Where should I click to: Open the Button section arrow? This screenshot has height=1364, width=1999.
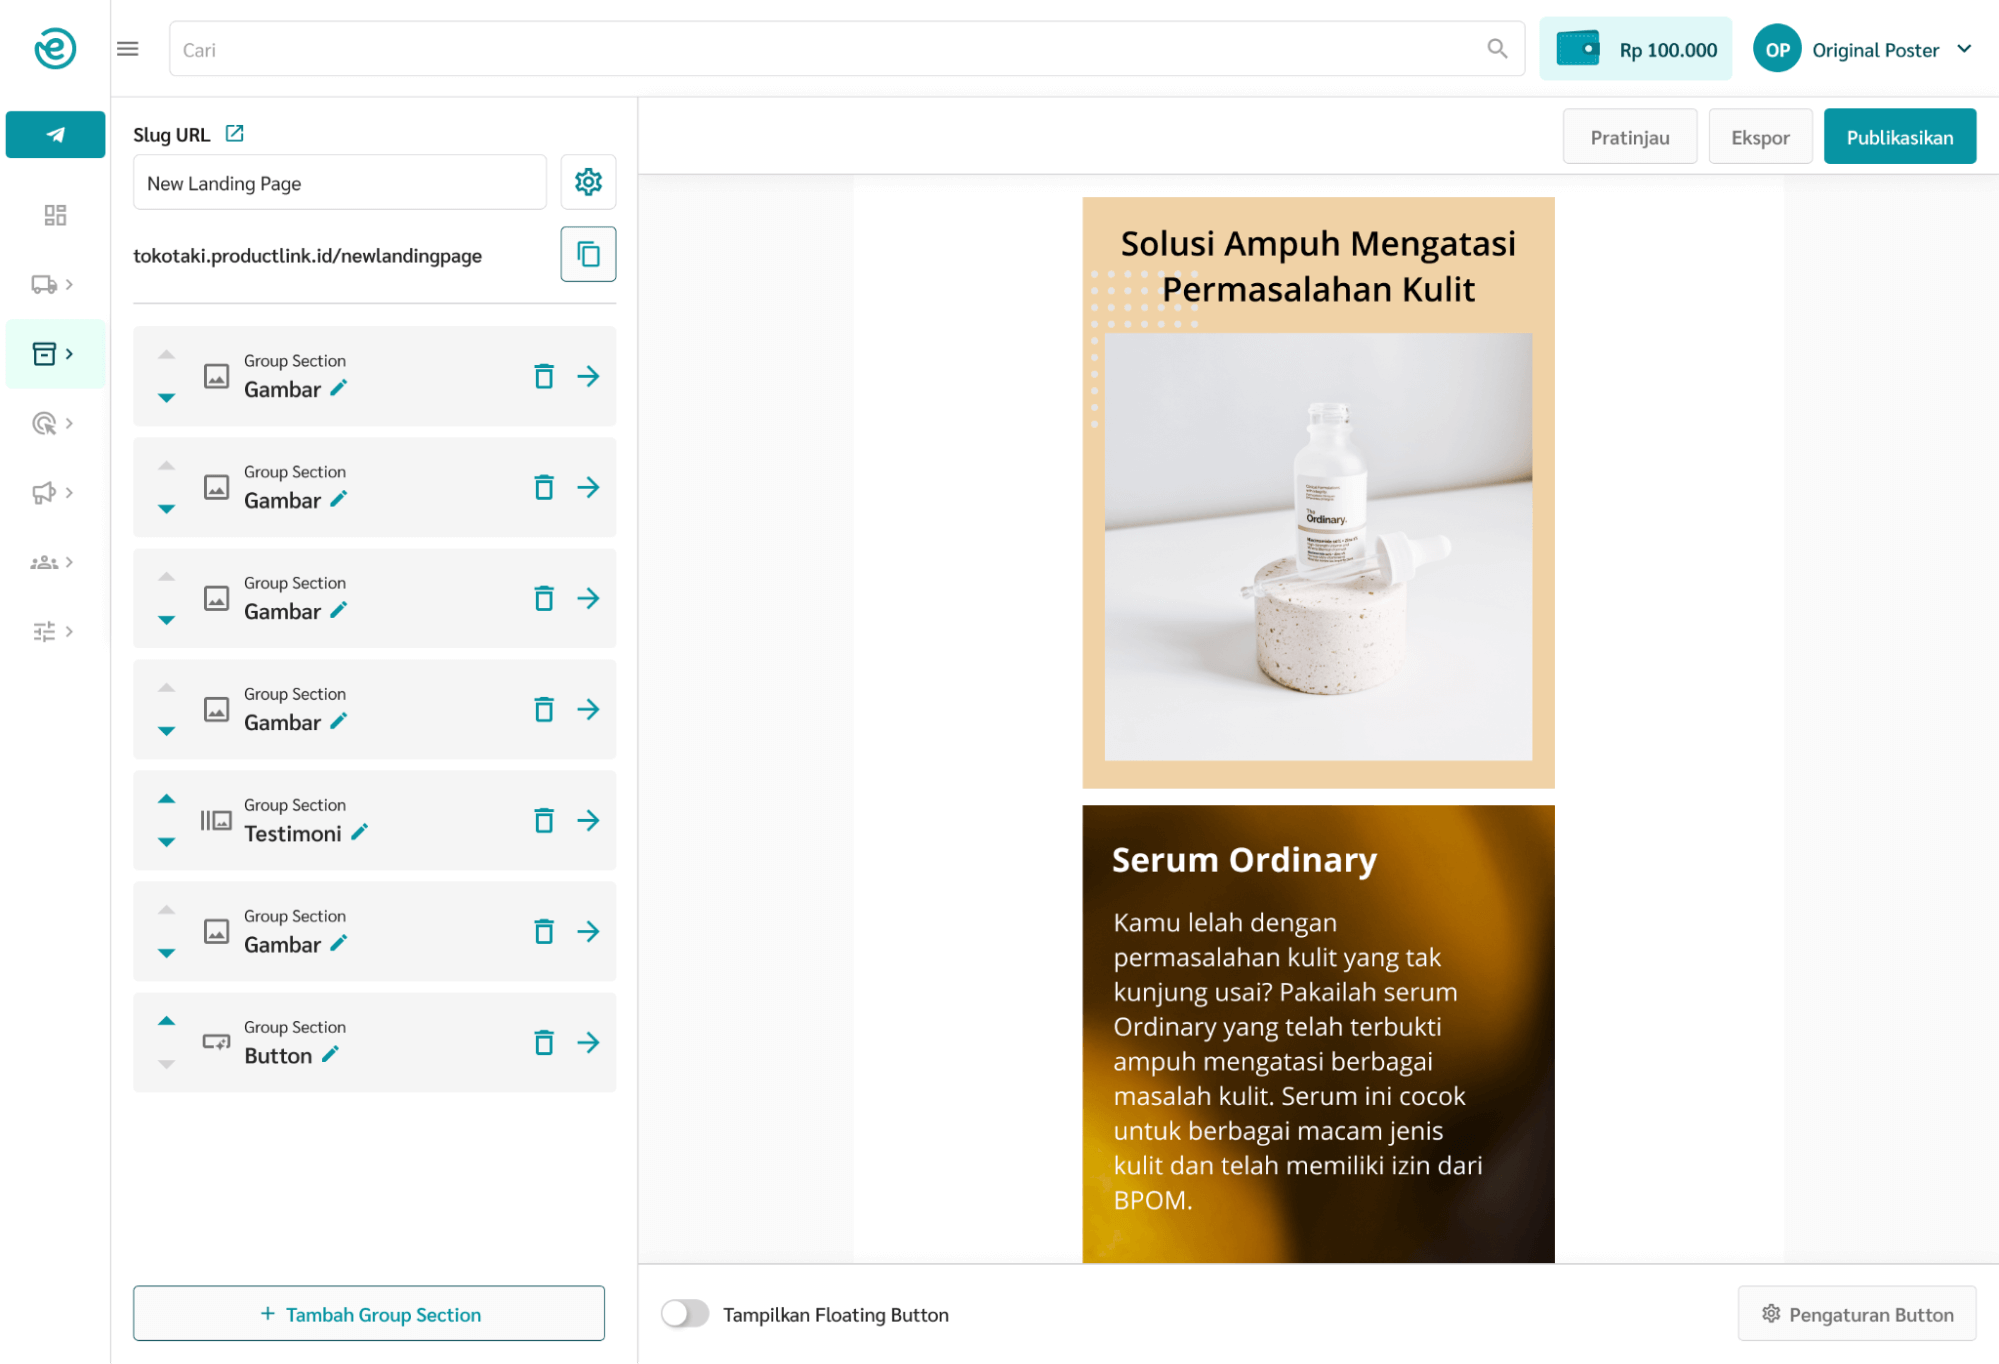589,1042
